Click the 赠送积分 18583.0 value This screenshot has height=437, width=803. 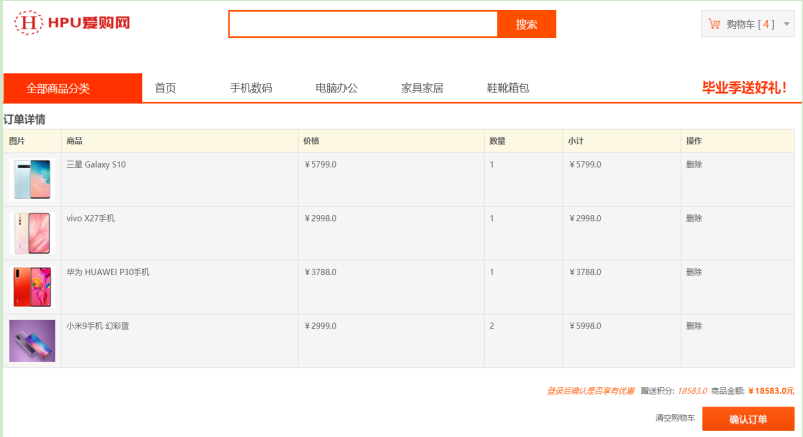tap(692, 391)
